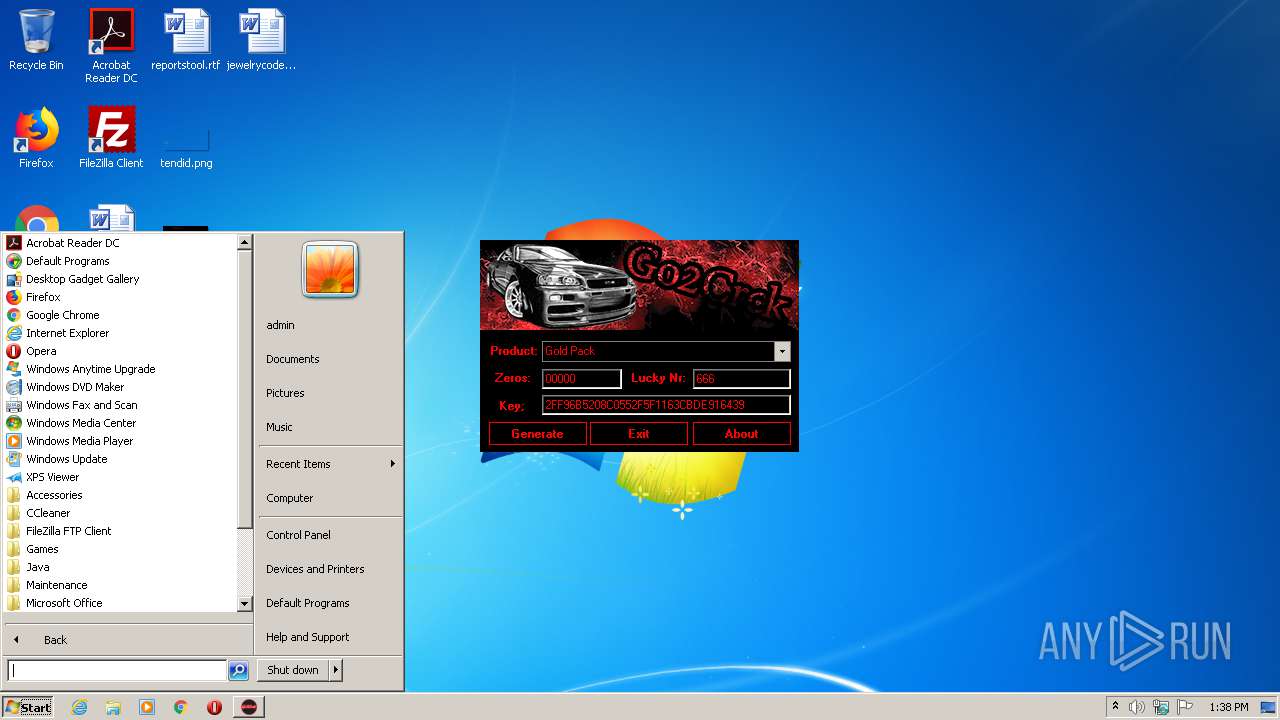Image resolution: width=1280 pixels, height=720 pixels.
Task: Click the keygen app taskbar icon
Action: [248, 707]
